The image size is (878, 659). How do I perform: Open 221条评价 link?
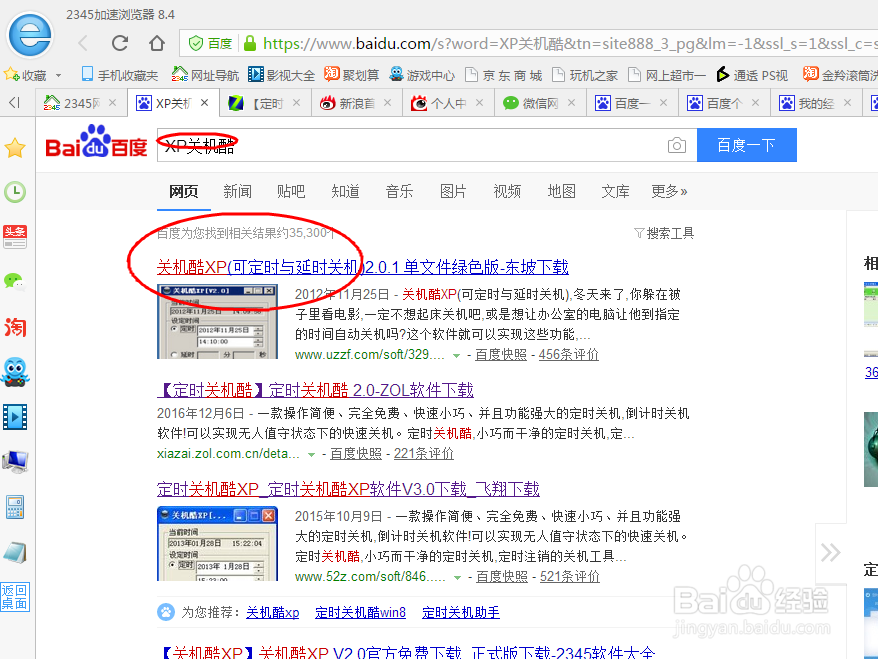[x=423, y=454]
